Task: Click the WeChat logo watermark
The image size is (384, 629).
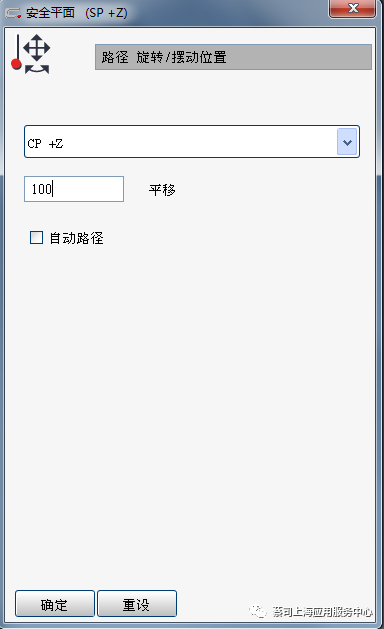Action: [258, 611]
